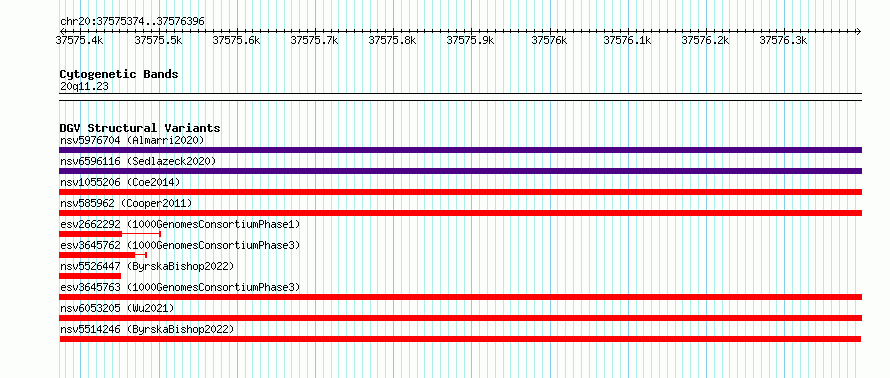
Task: Click the 37575.7k ruler tick label
Action: pos(314,40)
